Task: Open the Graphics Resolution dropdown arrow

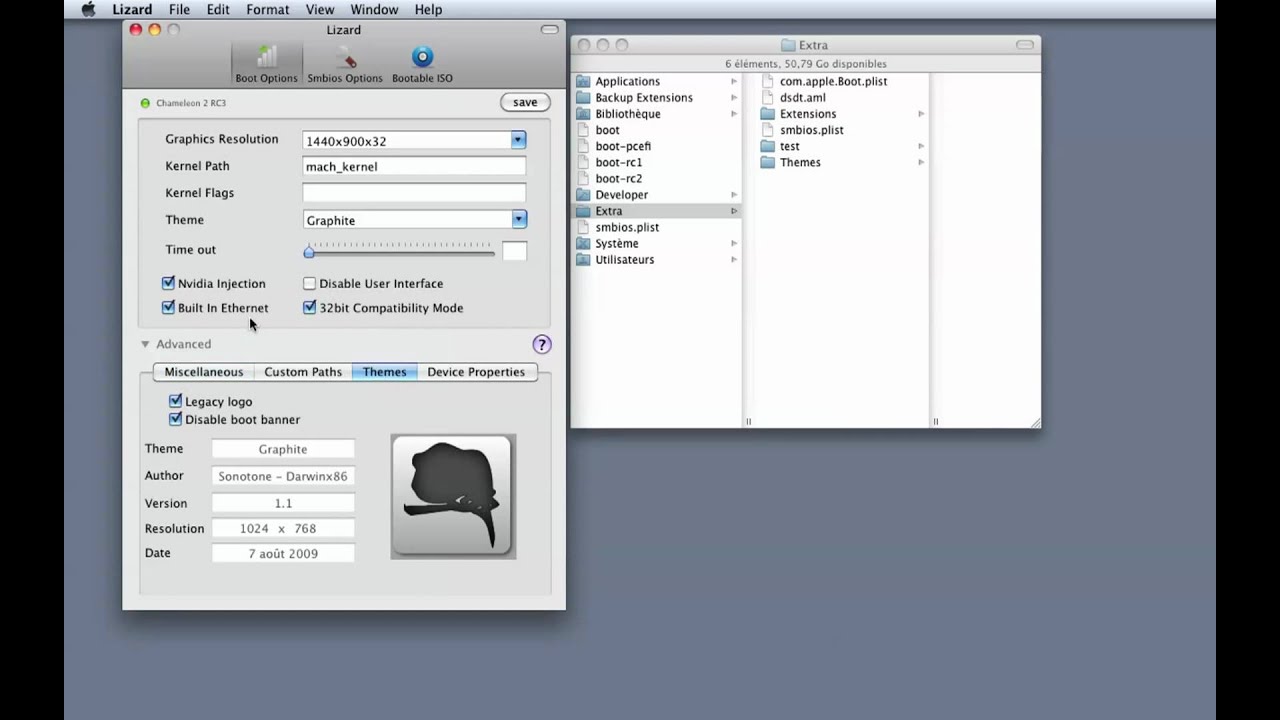Action: tap(518, 140)
